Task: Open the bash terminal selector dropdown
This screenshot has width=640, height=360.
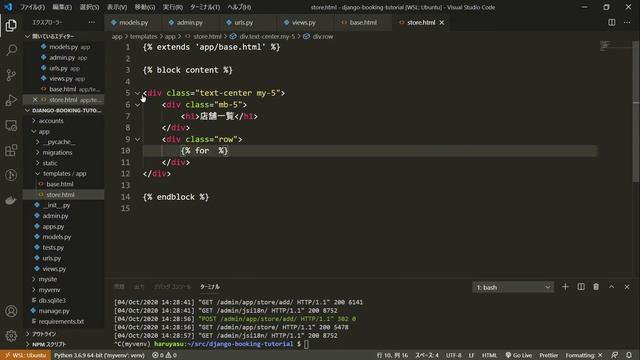Action: pyautogui.click(x=513, y=287)
